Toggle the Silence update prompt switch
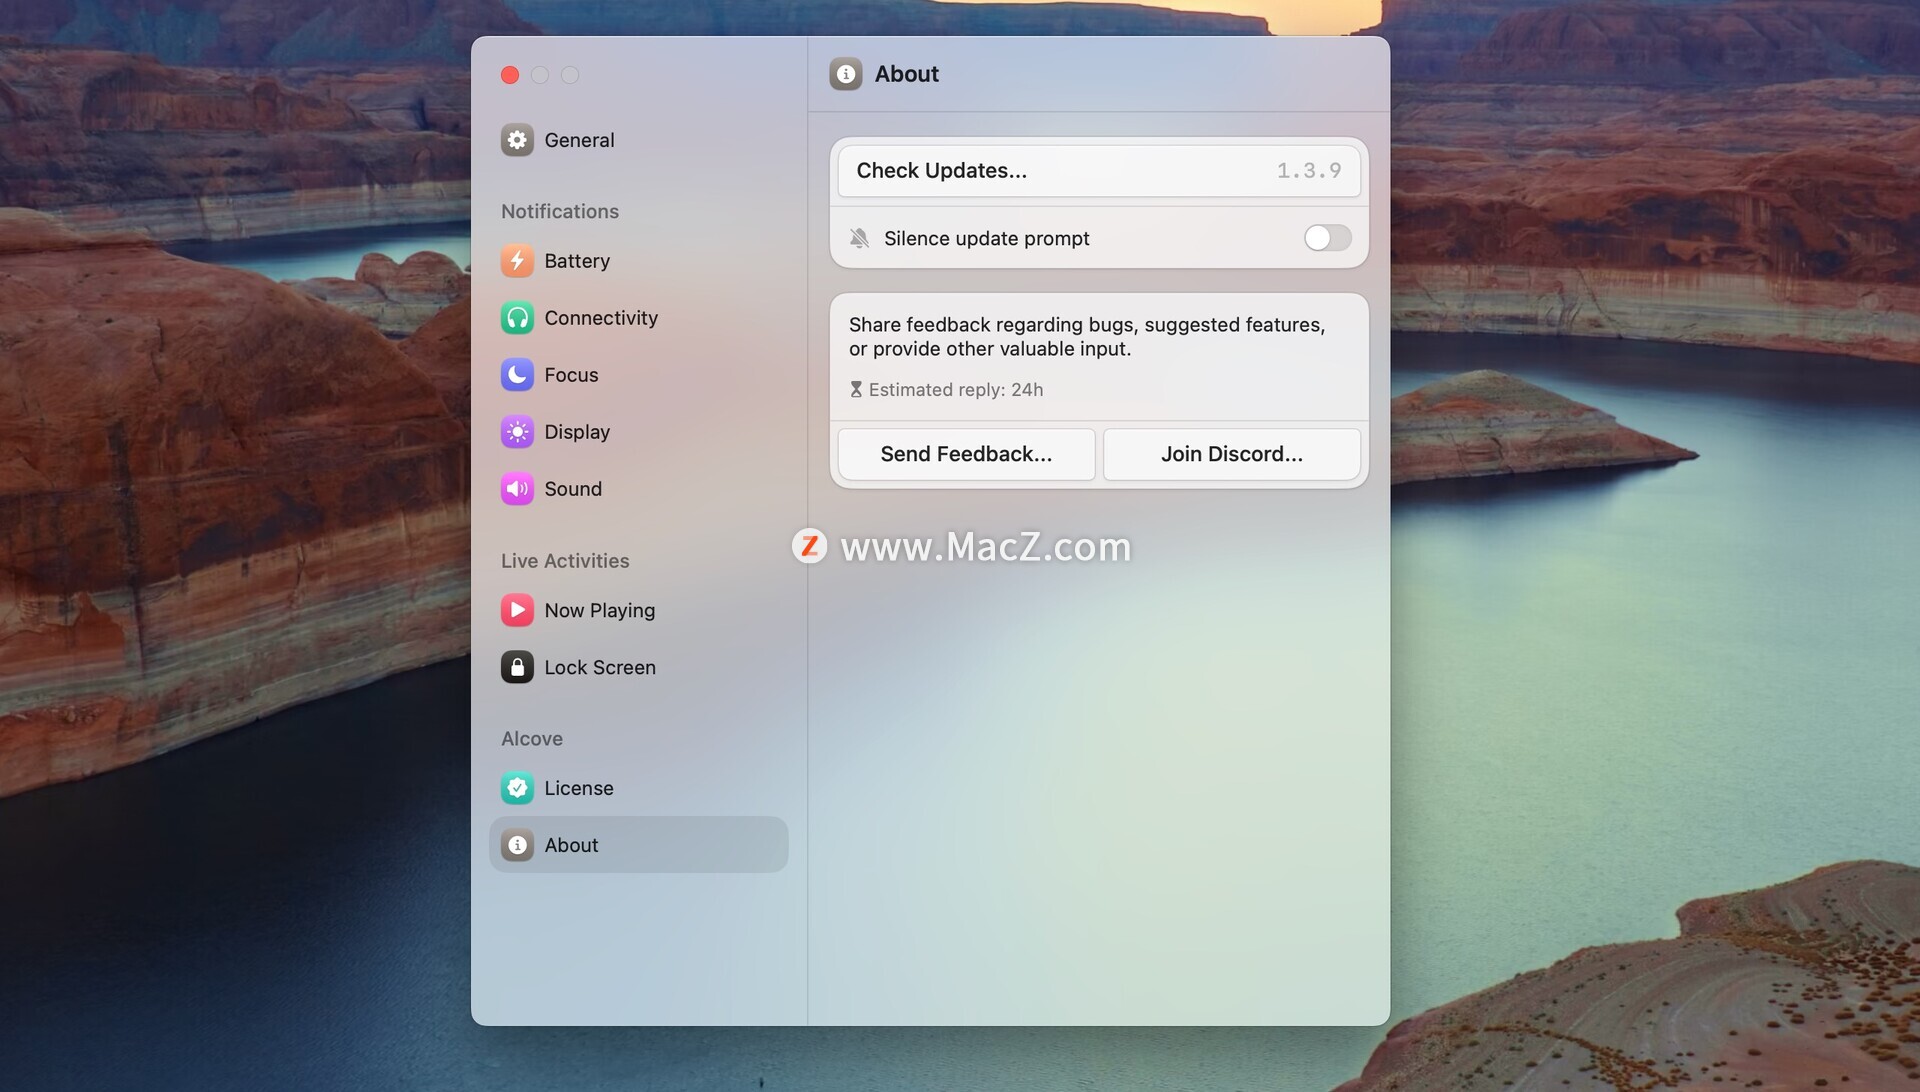 [1327, 238]
